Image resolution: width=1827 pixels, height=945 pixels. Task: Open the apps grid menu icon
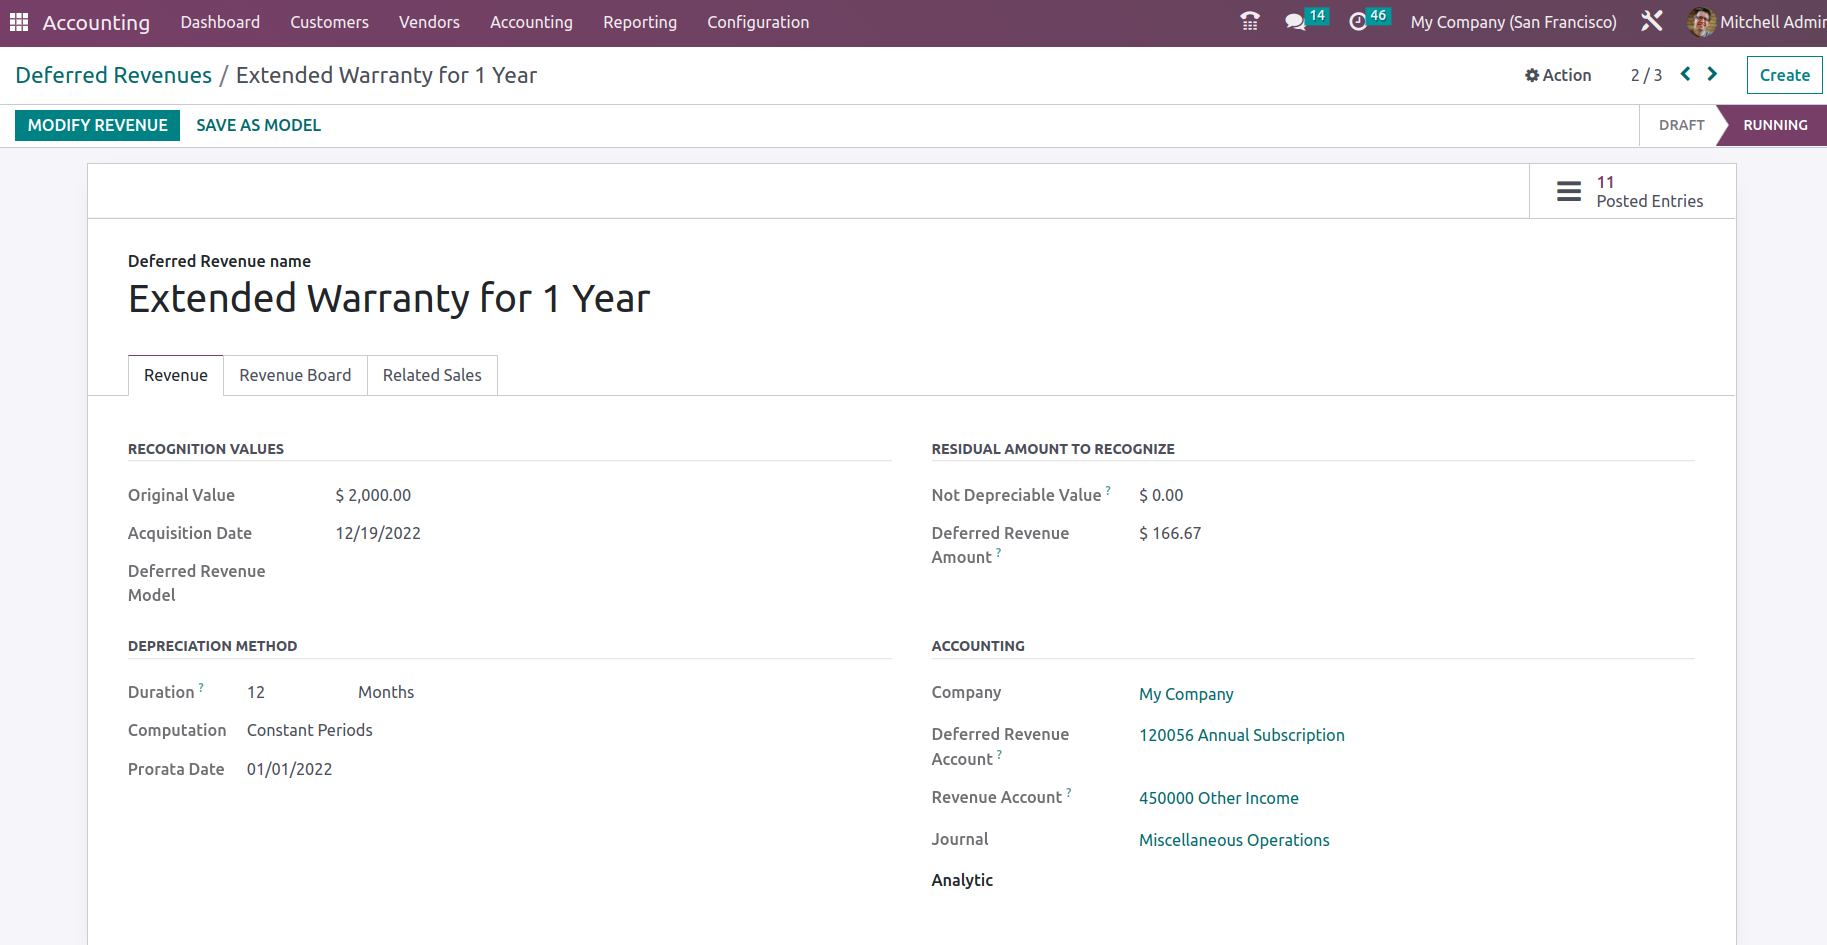point(19,22)
